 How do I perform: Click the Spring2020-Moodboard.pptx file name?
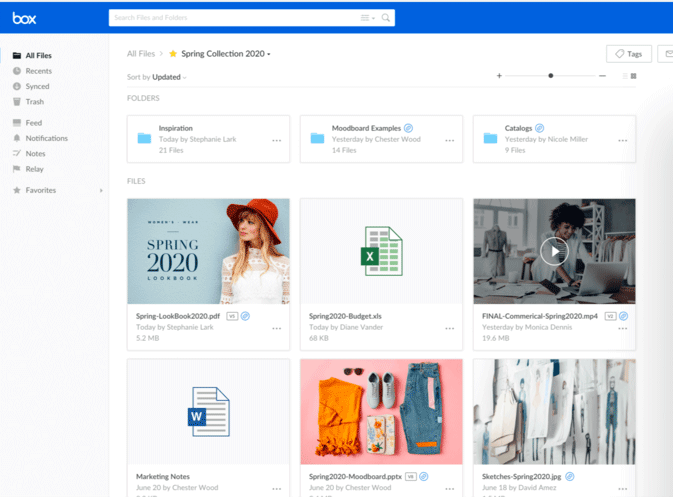(355, 477)
